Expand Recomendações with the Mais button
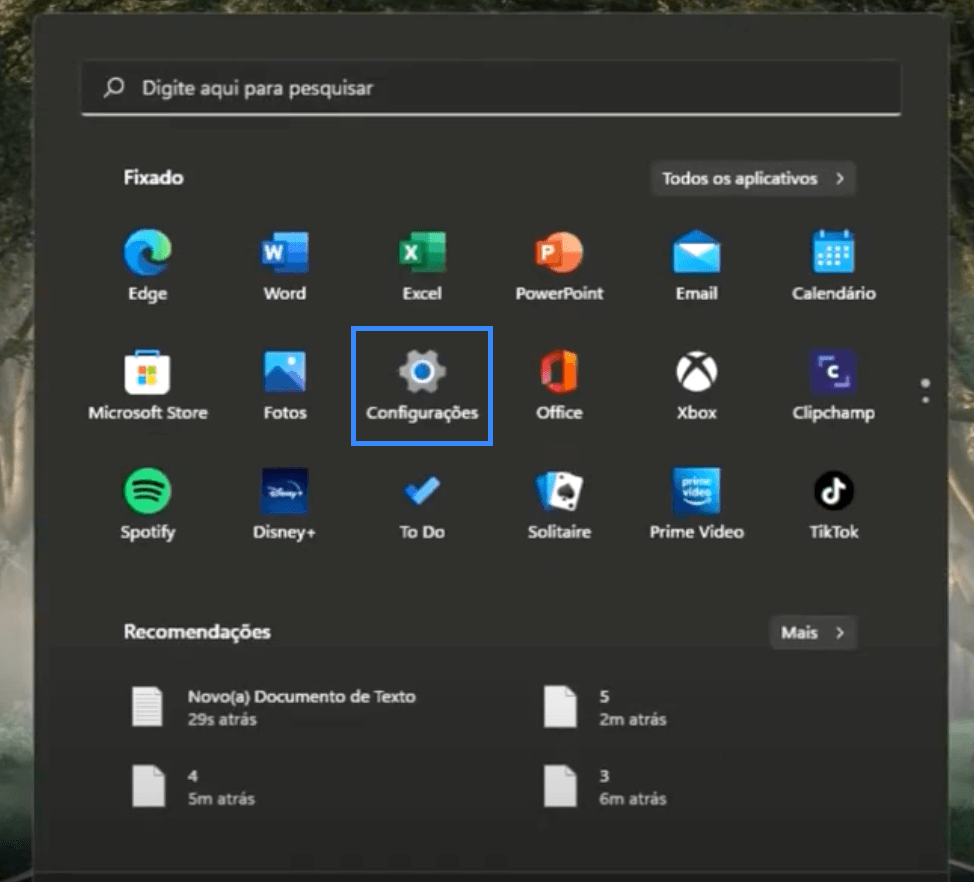This screenshot has width=974, height=882. pos(812,632)
